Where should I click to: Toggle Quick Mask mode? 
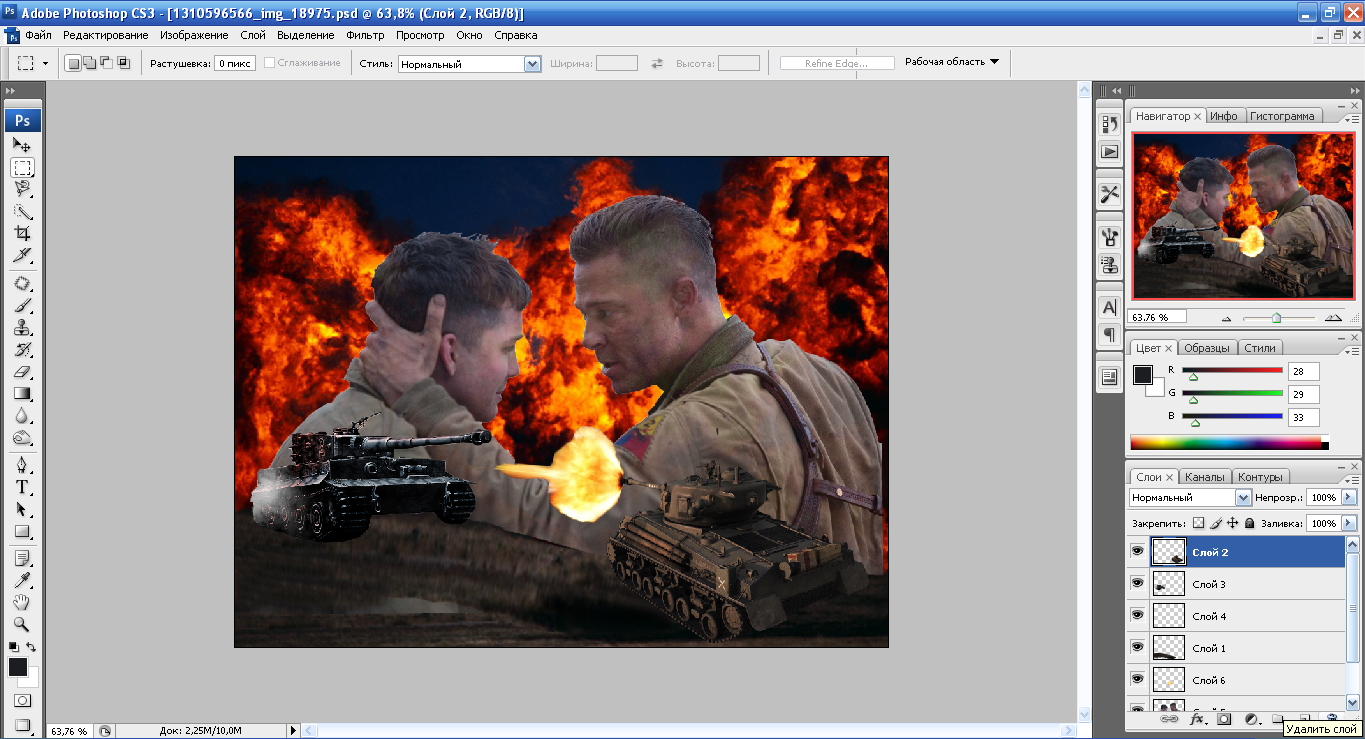22,701
